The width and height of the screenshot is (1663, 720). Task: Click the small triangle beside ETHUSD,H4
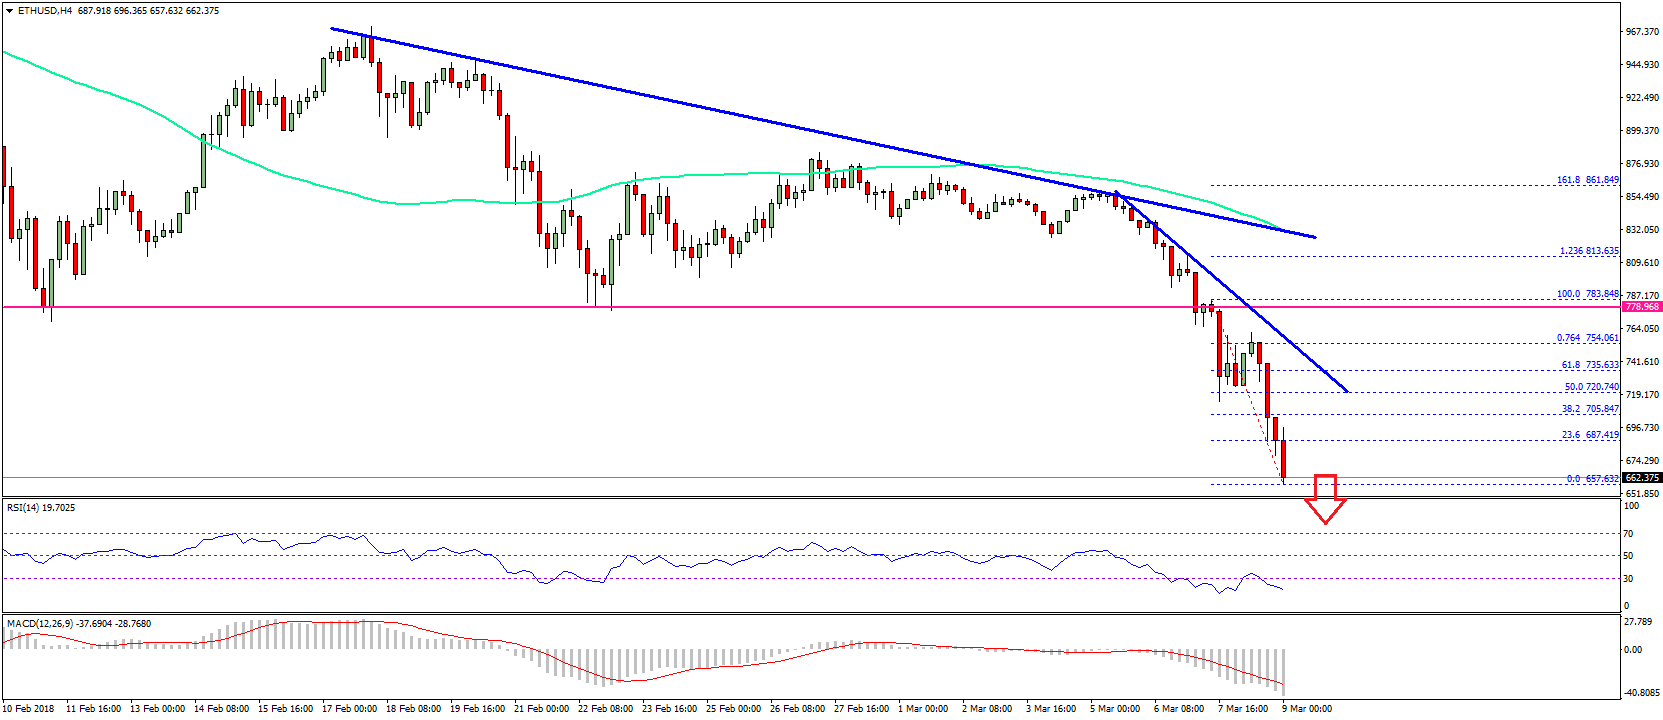pyautogui.click(x=9, y=11)
